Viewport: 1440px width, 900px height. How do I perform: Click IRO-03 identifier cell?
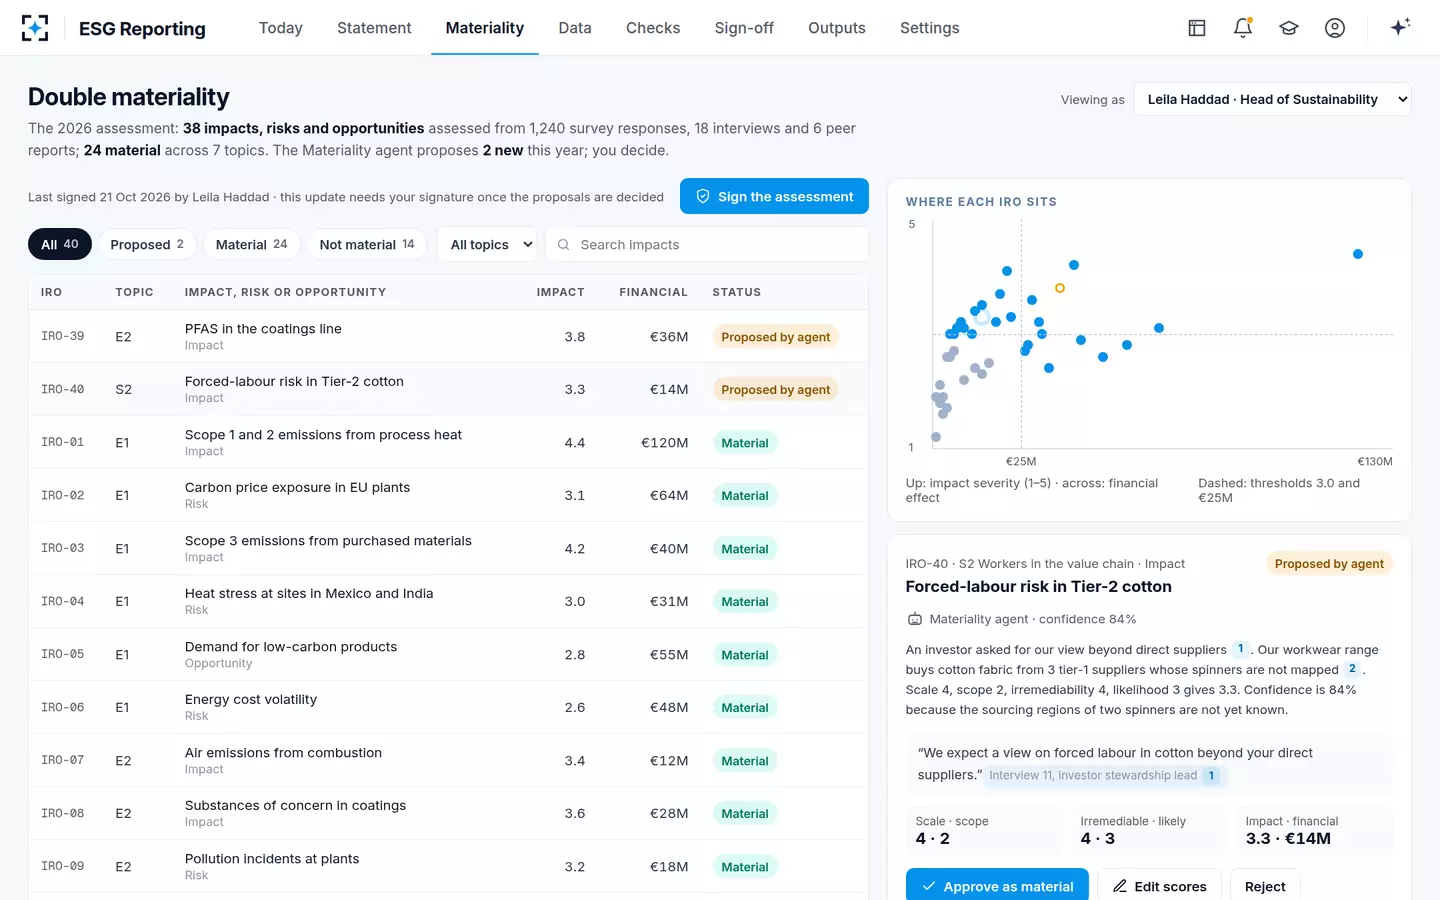coord(62,548)
